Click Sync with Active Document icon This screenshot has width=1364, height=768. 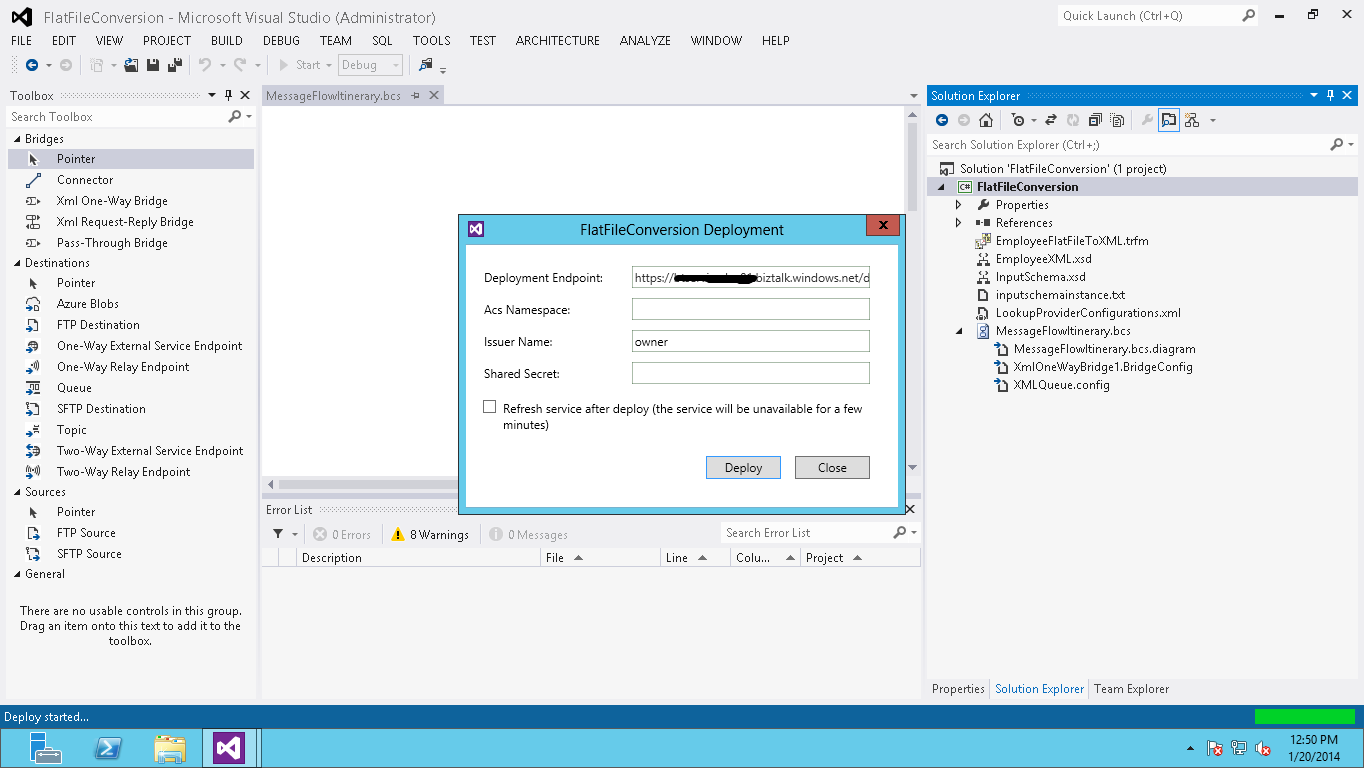point(1051,120)
